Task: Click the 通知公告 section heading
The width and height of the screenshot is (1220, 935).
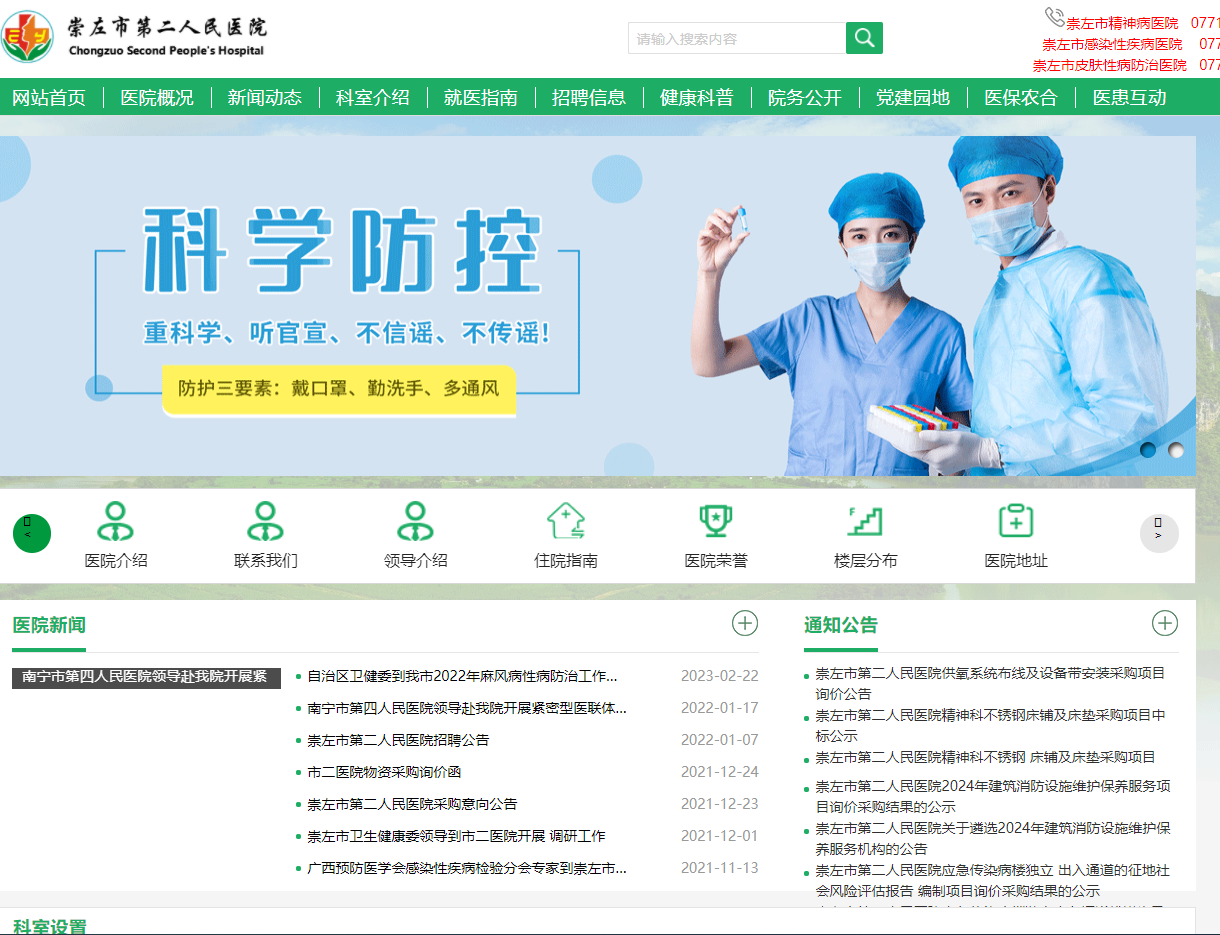Action: 841,625
